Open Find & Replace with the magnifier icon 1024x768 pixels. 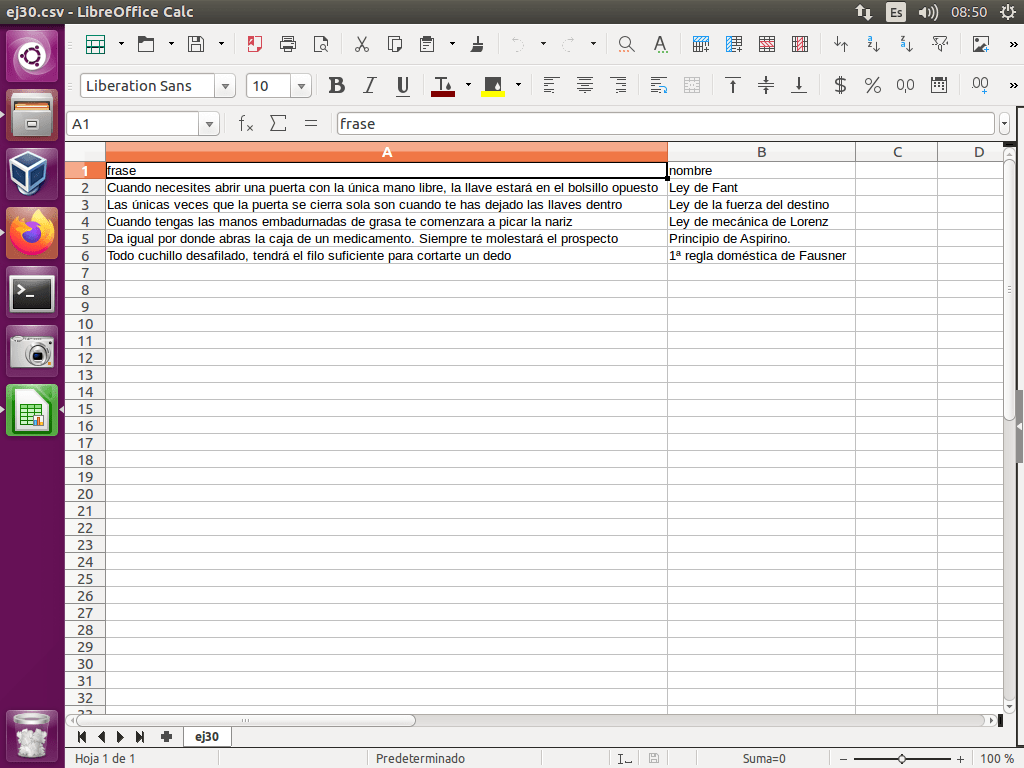626,44
